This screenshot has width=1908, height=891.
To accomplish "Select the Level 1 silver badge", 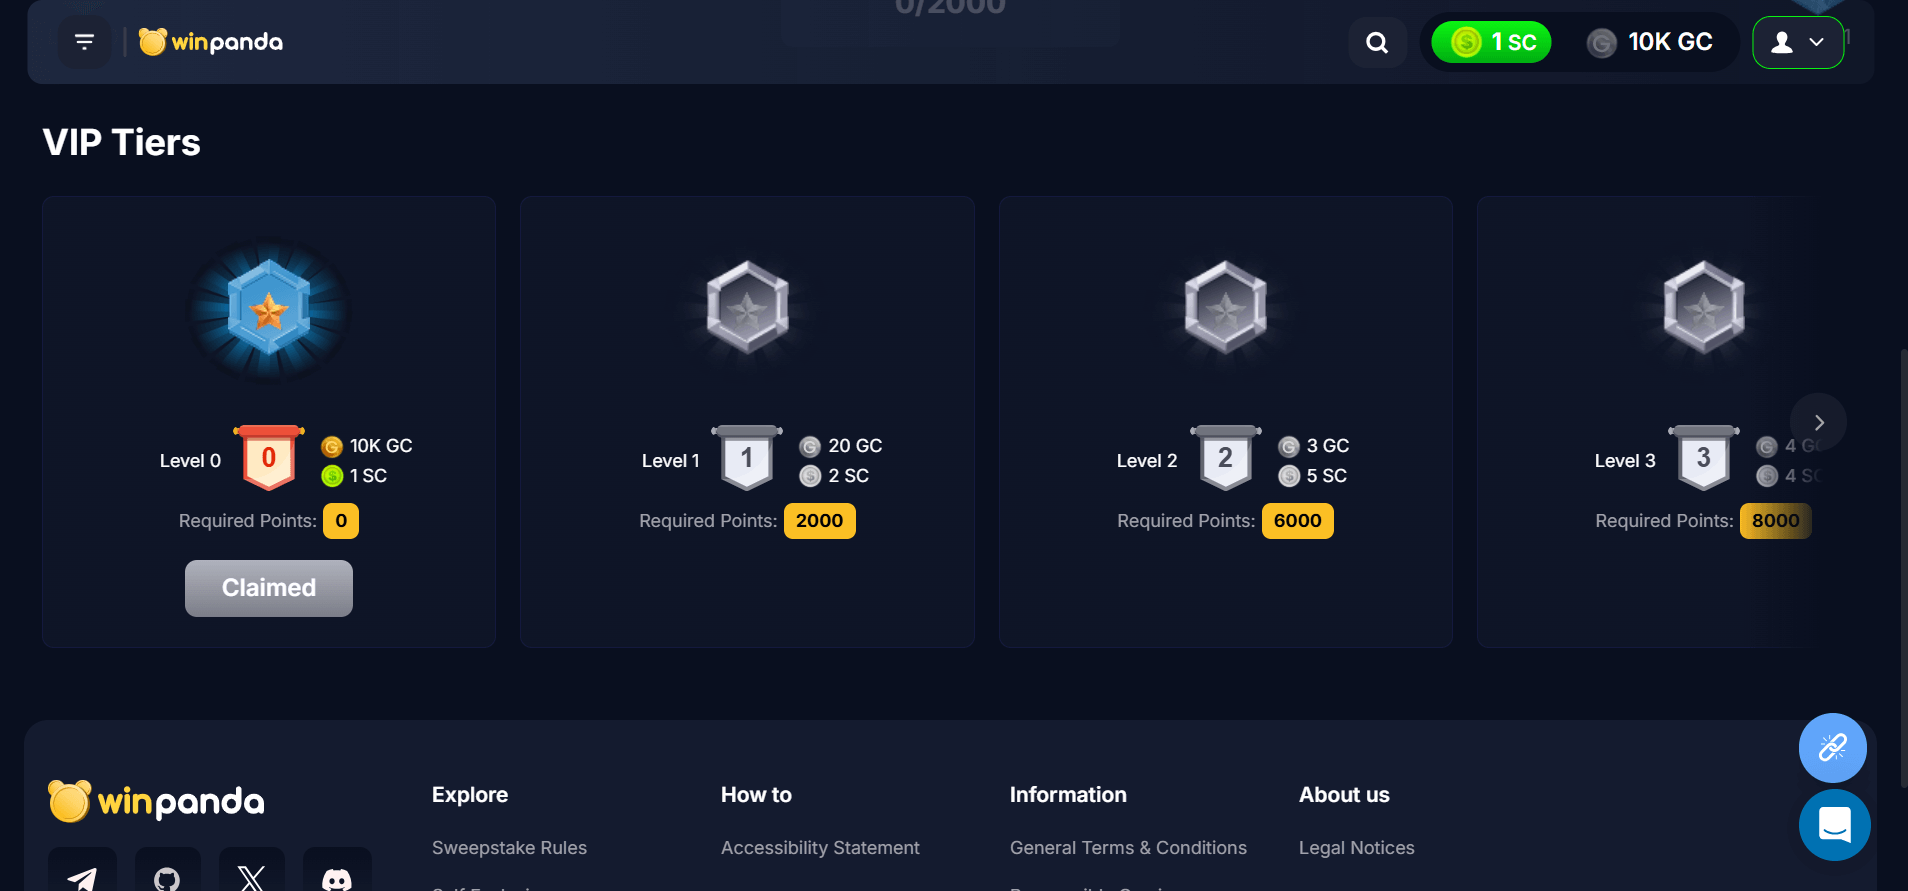I will [x=747, y=308].
